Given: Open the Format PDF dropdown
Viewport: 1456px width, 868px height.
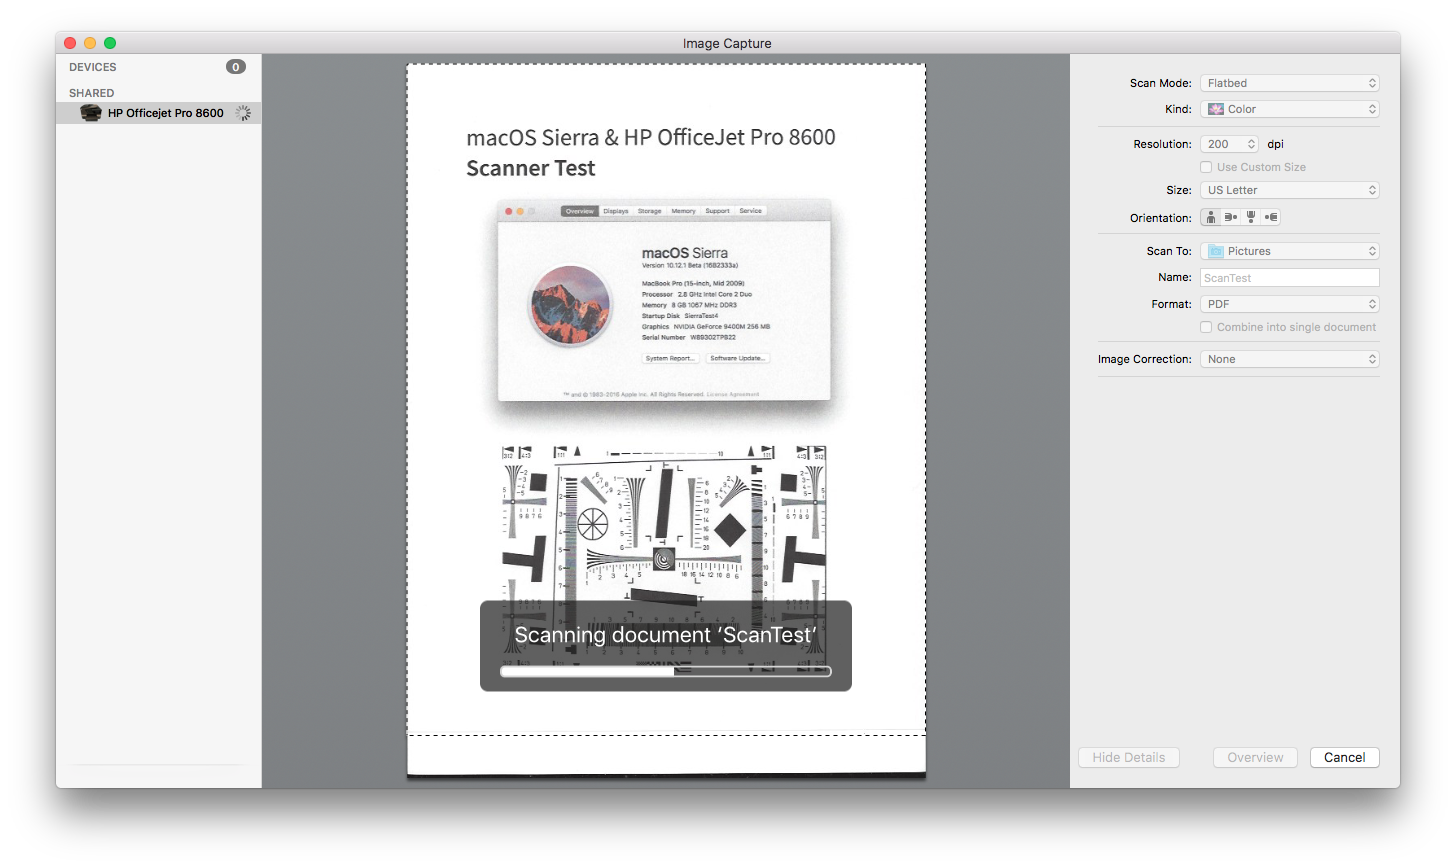Looking at the screenshot, I should (x=1290, y=304).
